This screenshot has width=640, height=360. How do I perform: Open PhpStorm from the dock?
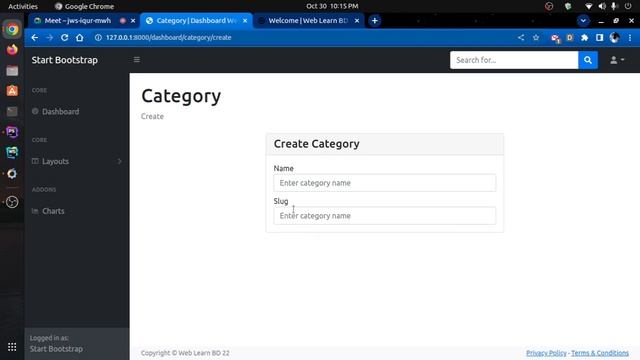click(12, 132)
